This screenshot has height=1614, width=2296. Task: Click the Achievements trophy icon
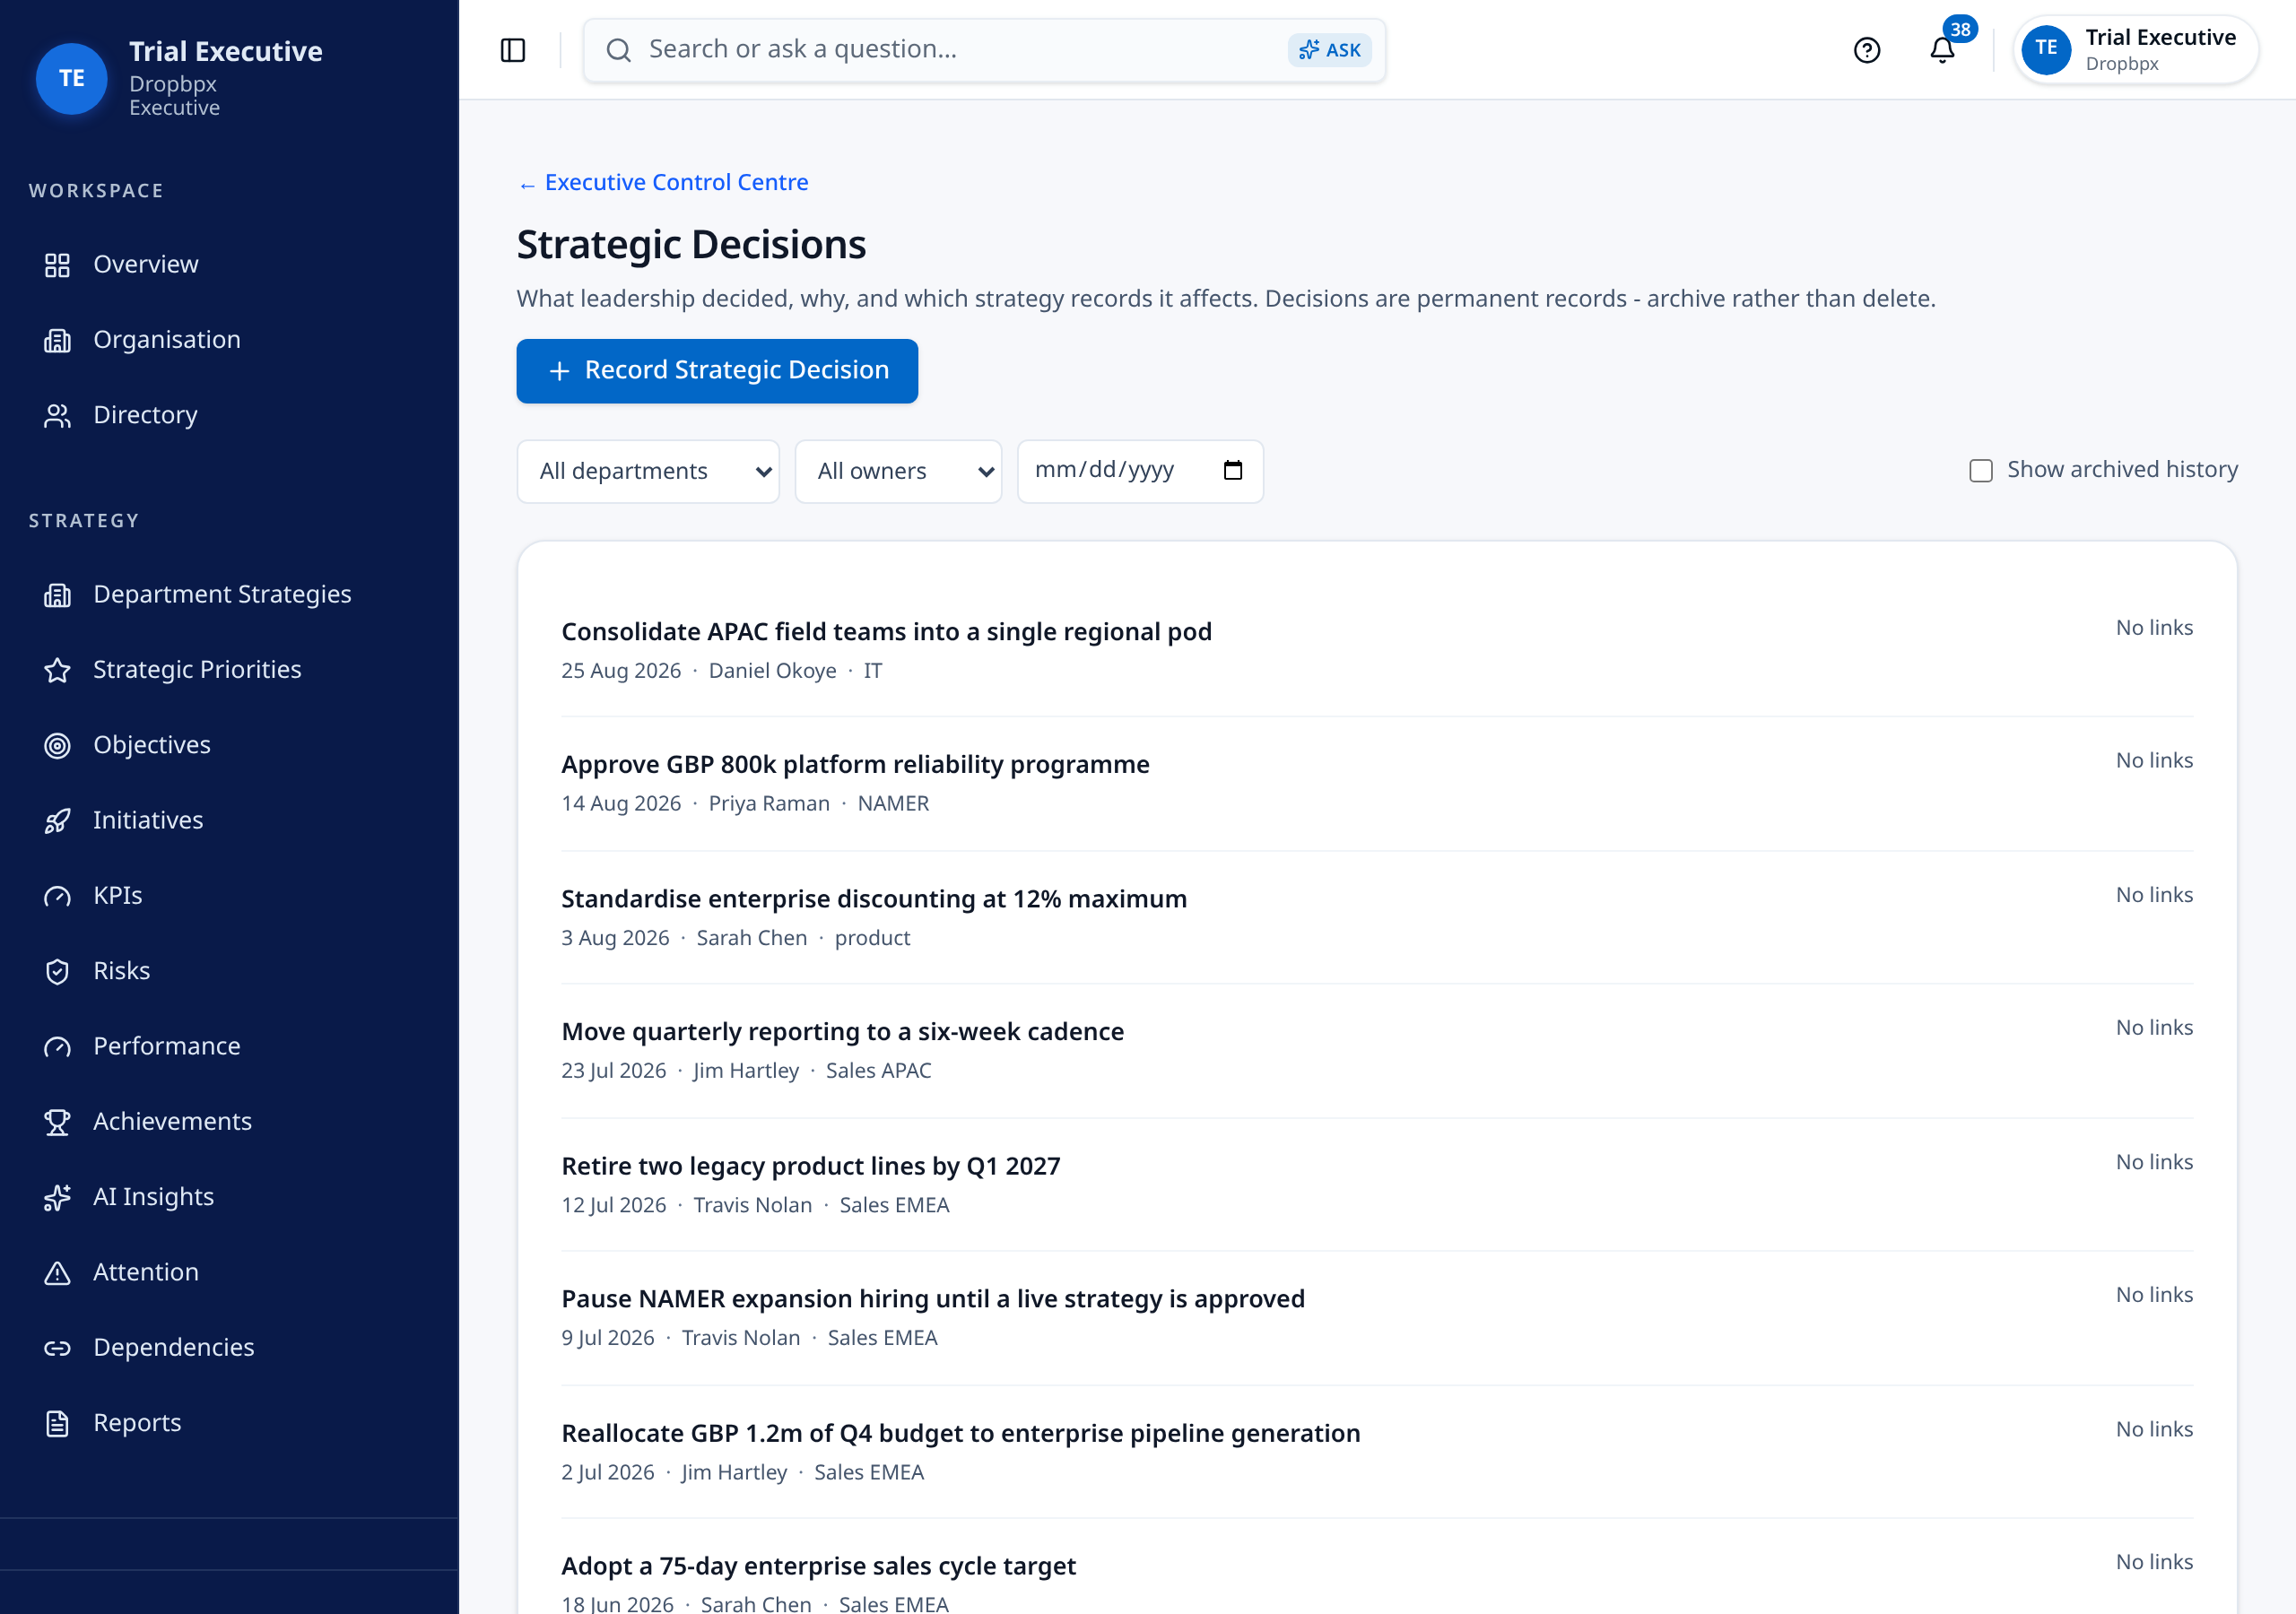57,1122
